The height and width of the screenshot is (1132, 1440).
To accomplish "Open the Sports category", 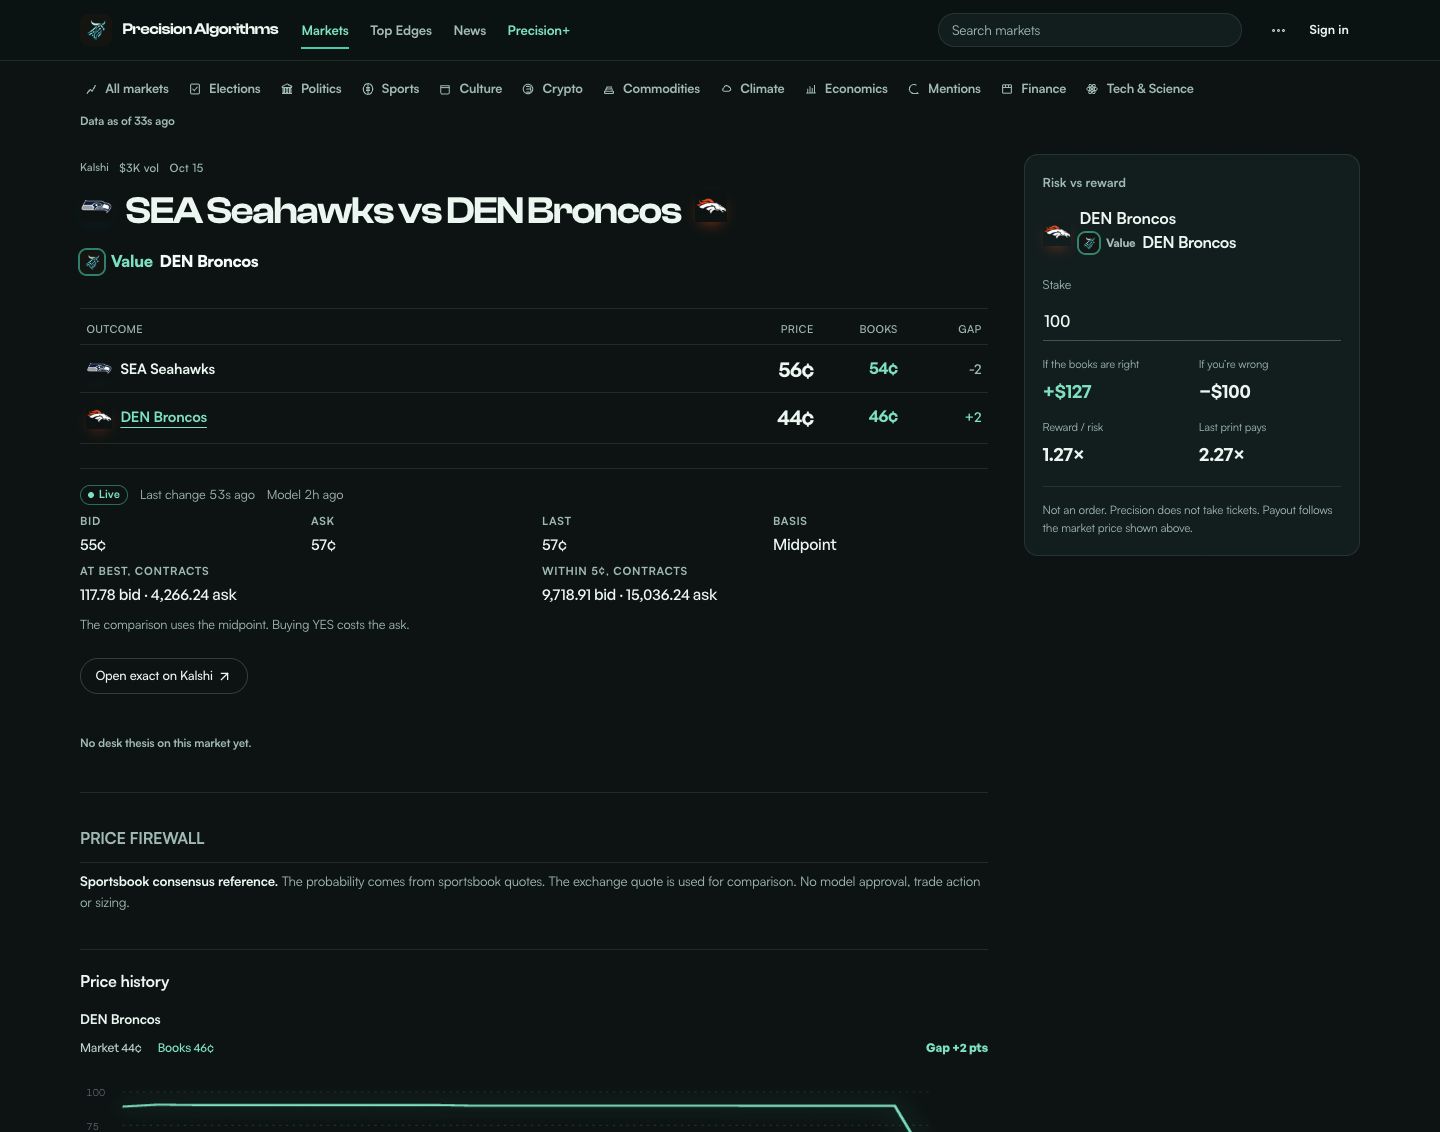I will click(390, 89).
